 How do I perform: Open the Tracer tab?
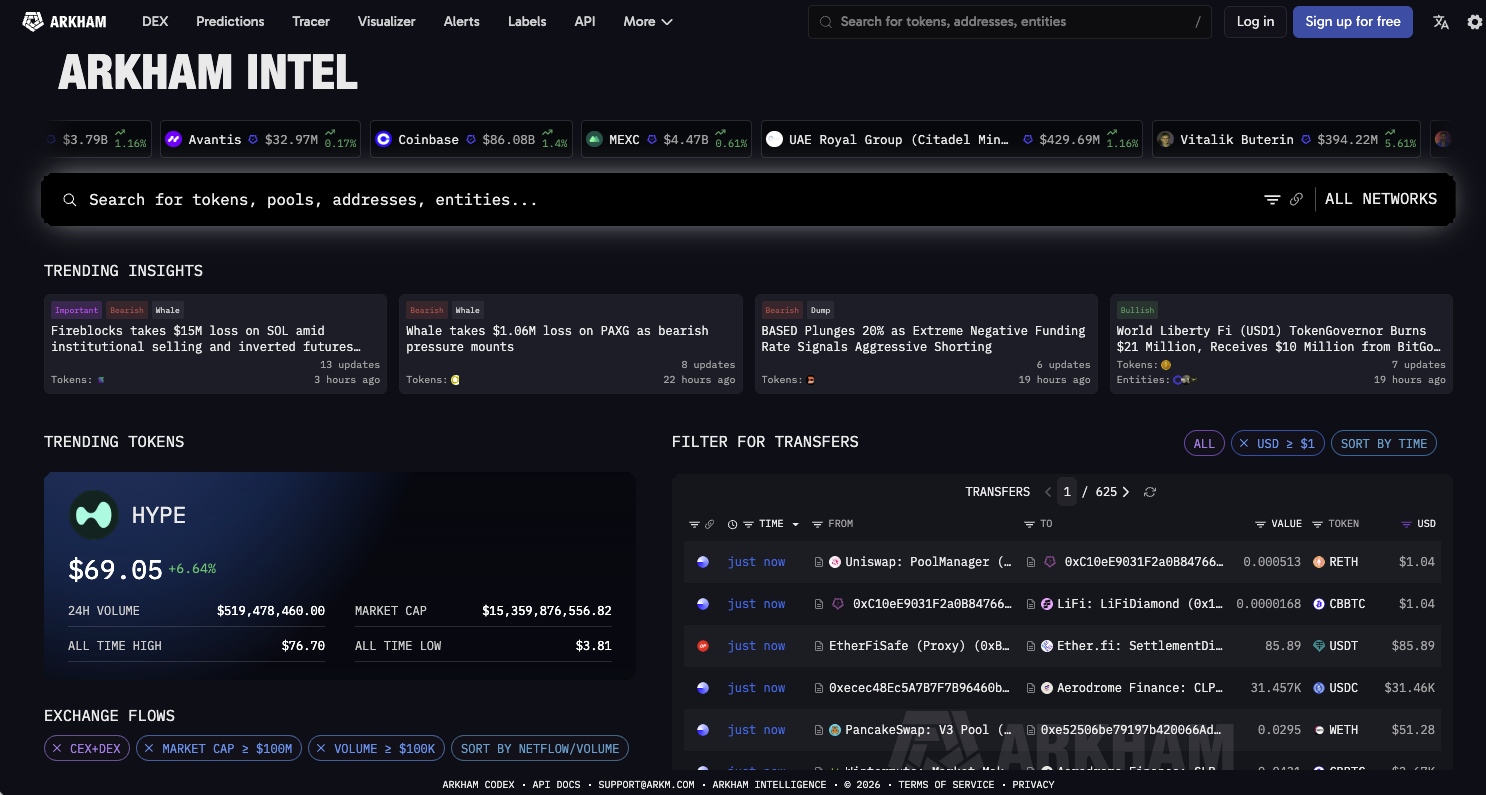pyautogui.click(x=311, y=21)
